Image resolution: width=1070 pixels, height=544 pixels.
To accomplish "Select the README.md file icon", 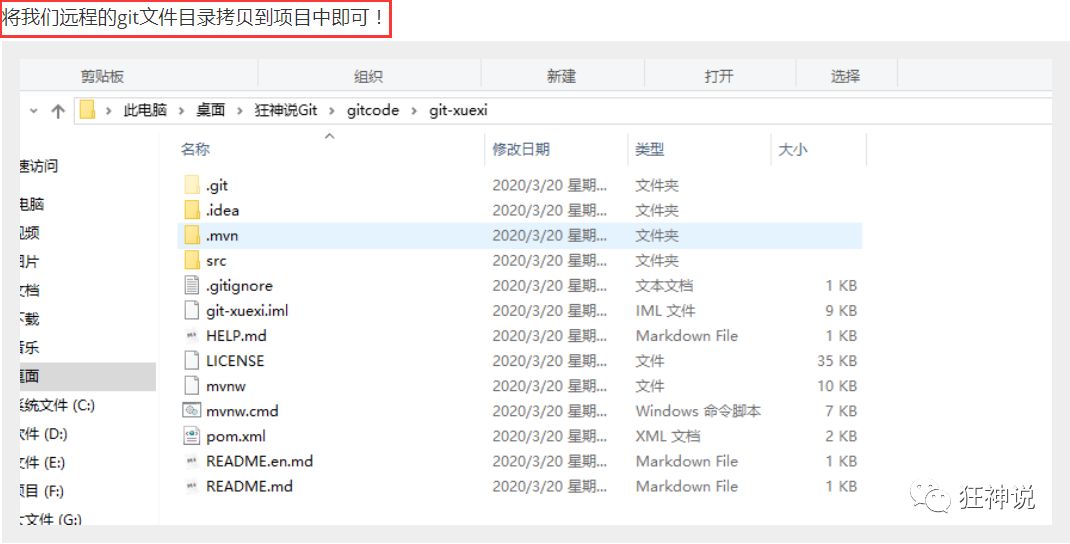I will click(x=192, y=487).
